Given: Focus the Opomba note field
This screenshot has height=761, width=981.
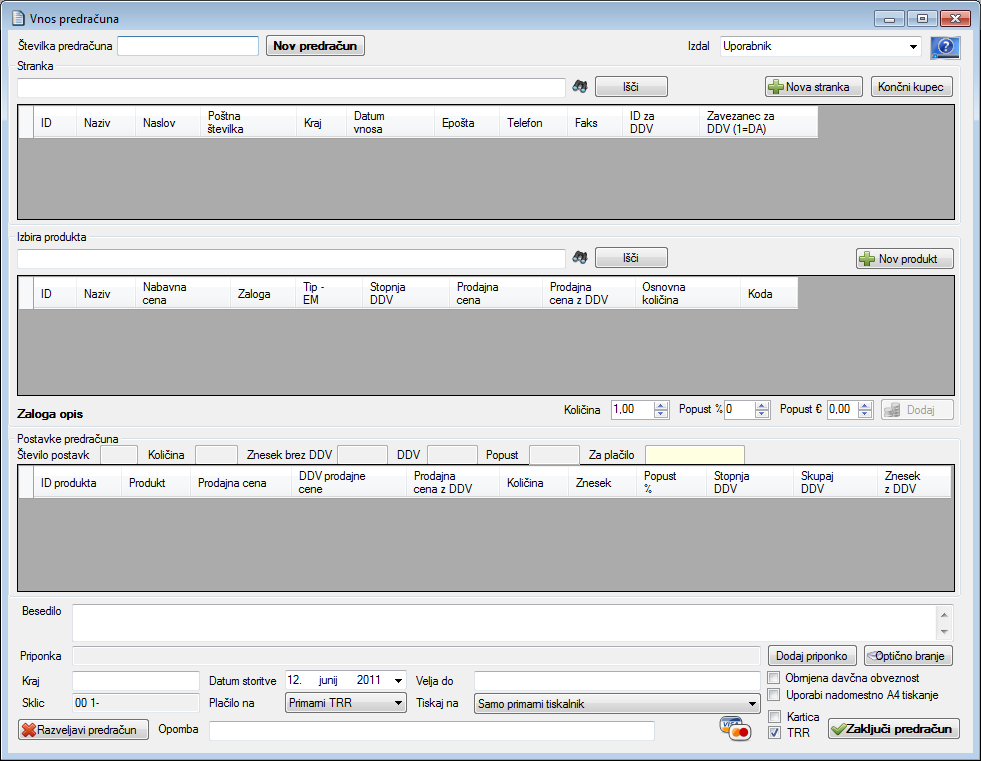Looking at the screenshot, I should [432, 730].
